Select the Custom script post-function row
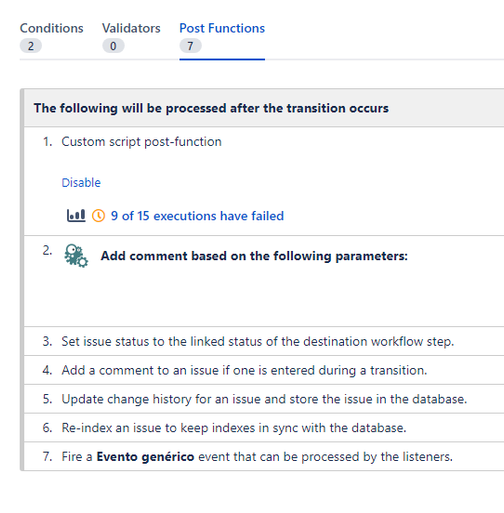Screen dimensions: 504x513 coord(263,181)
